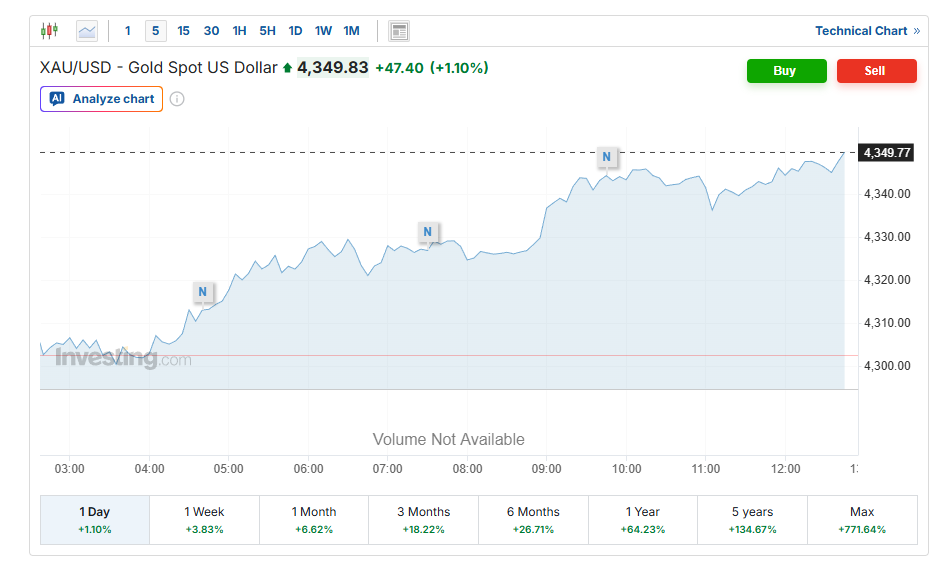Set the 1-minute interval
942x578 pixels.
[127, 31]
